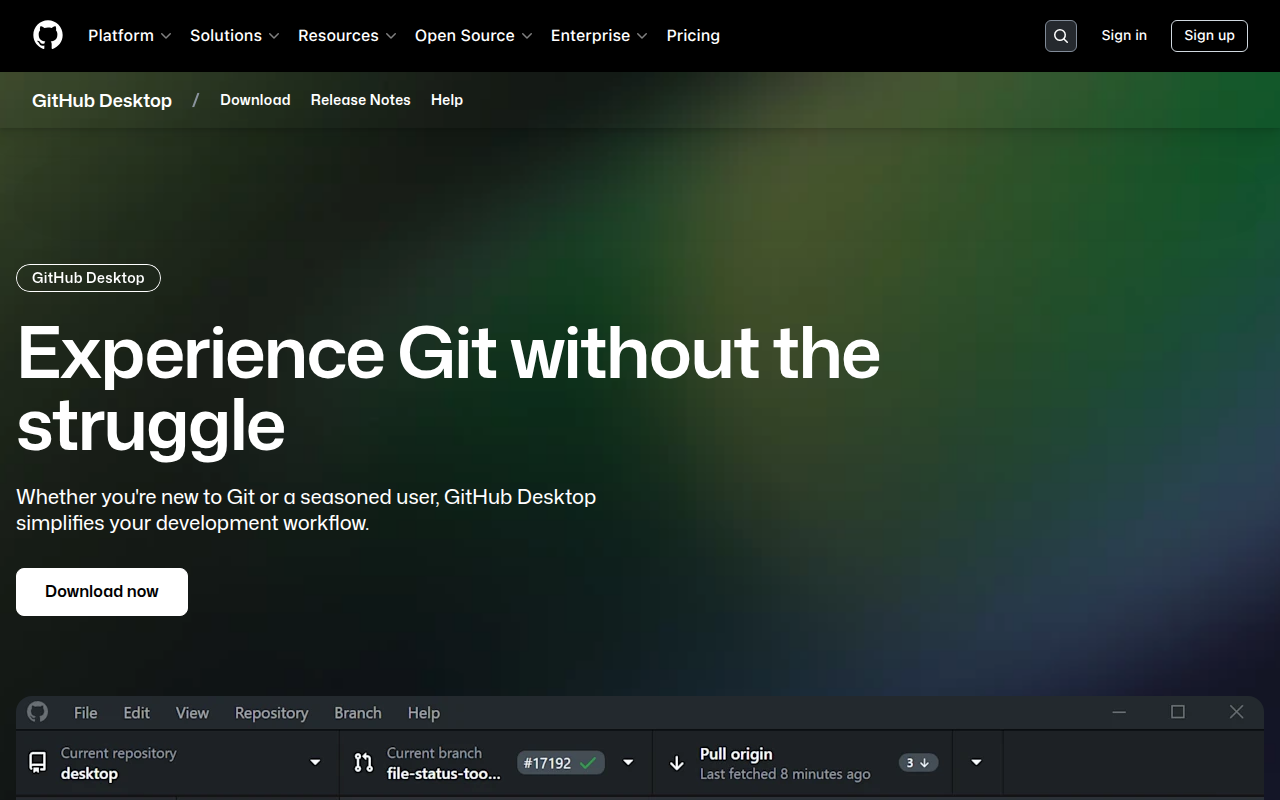Close the GitHub Desktop app window
This screenshot has width=1280, height=800.
1237,712
